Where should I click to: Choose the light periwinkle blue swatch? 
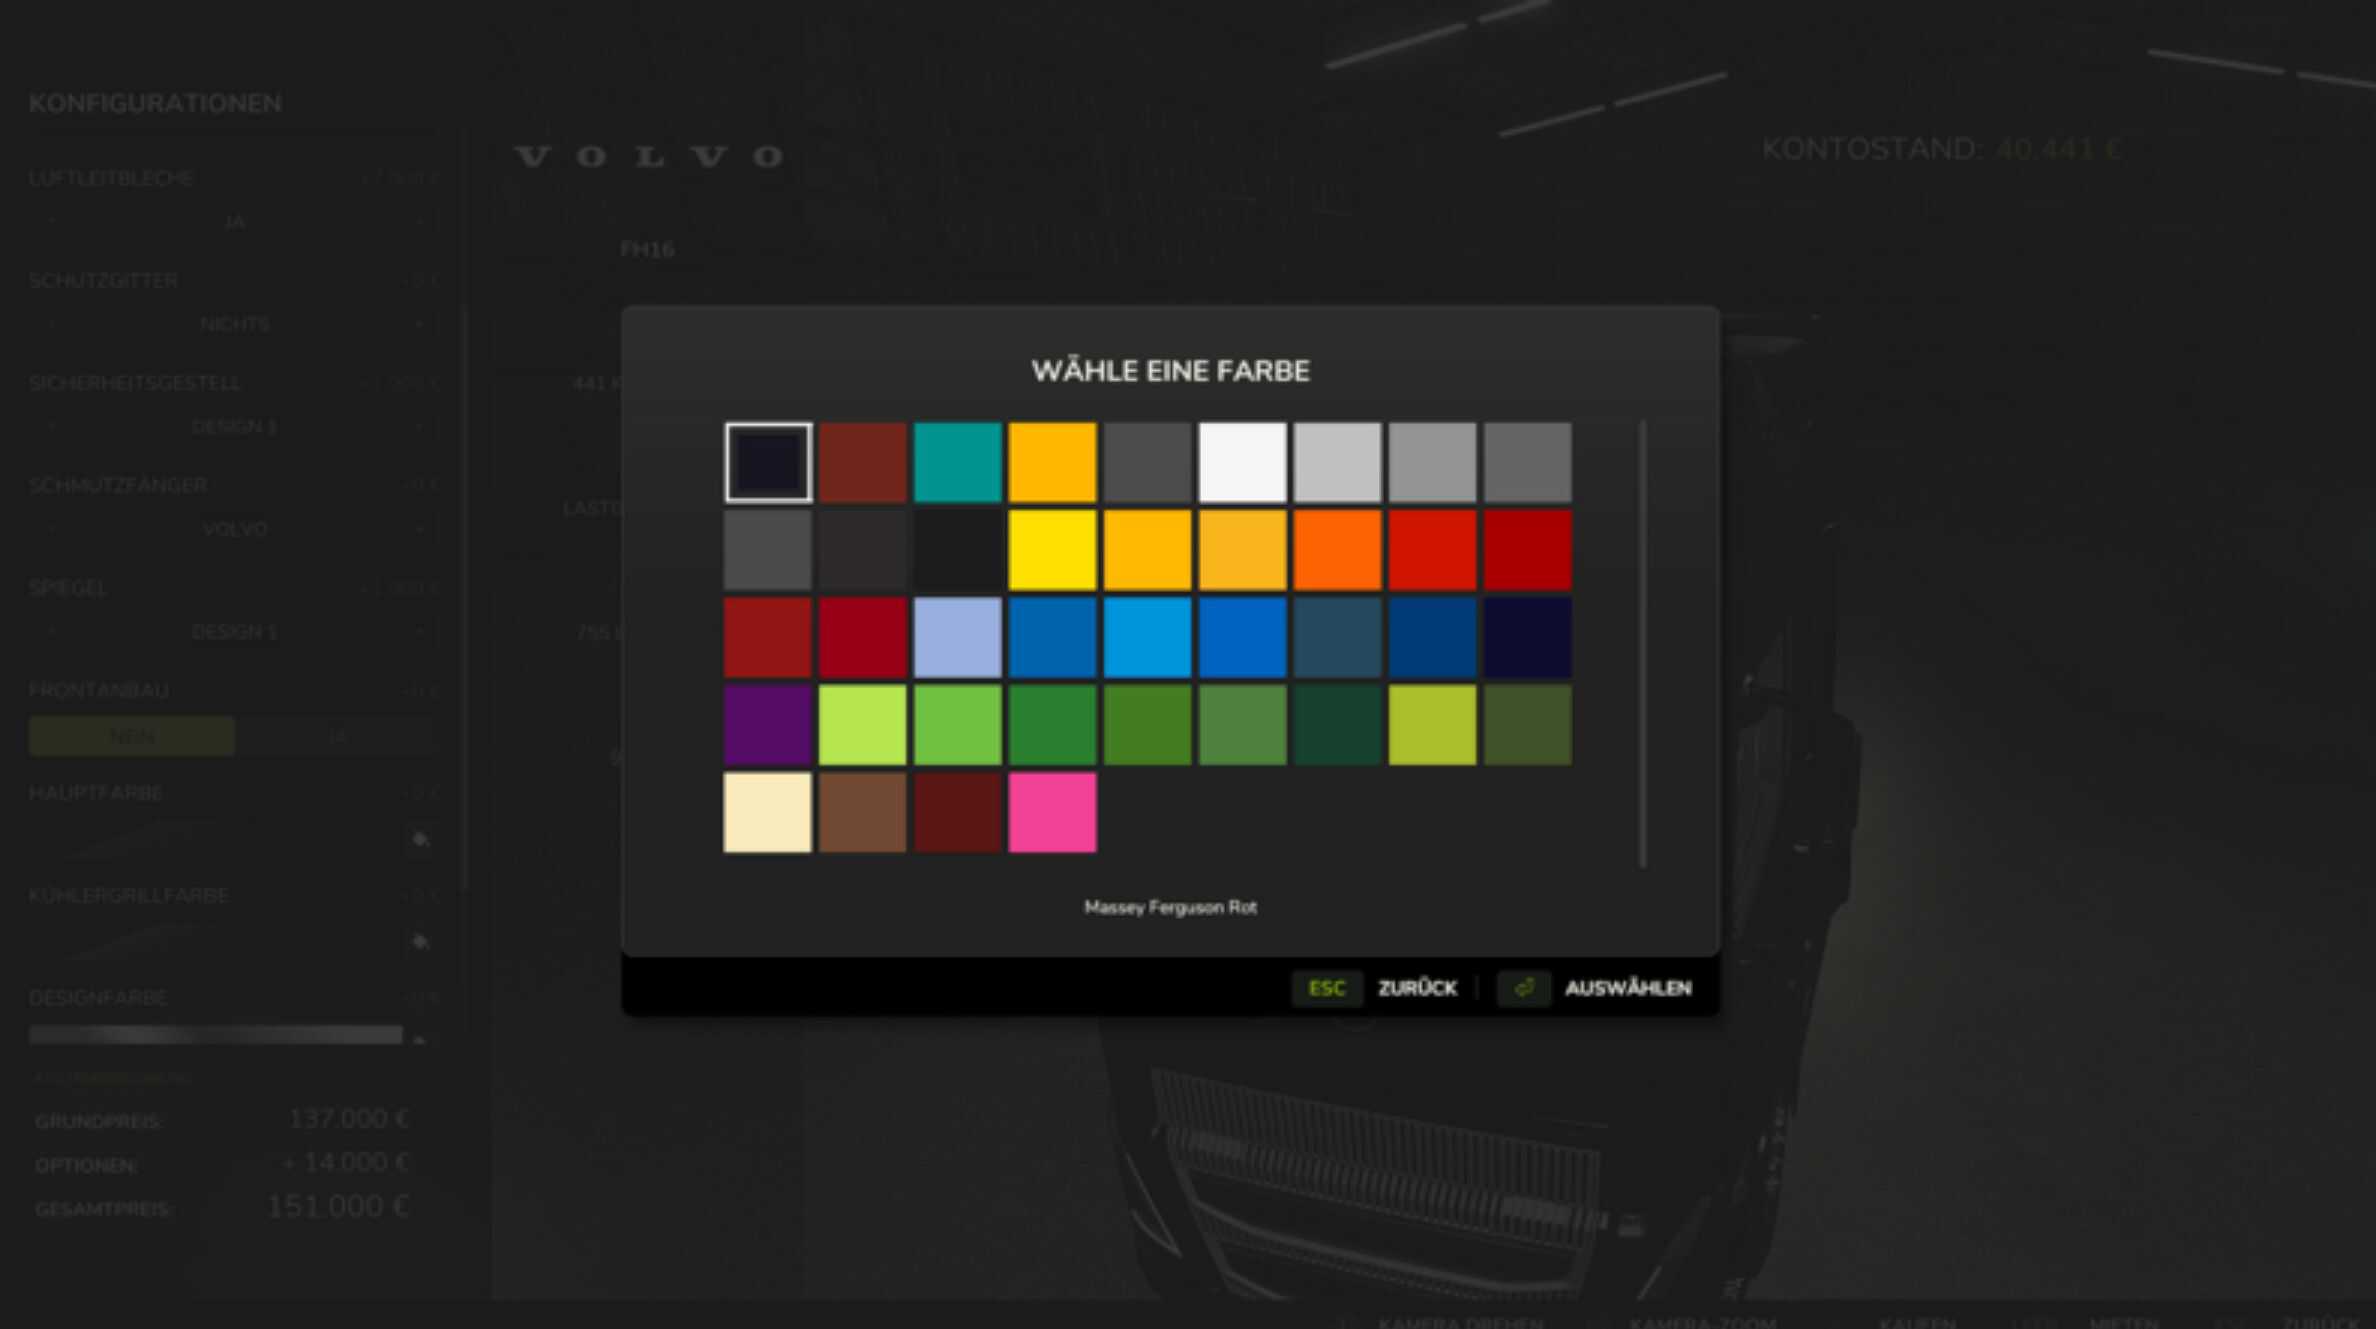(x=957, y=637)
